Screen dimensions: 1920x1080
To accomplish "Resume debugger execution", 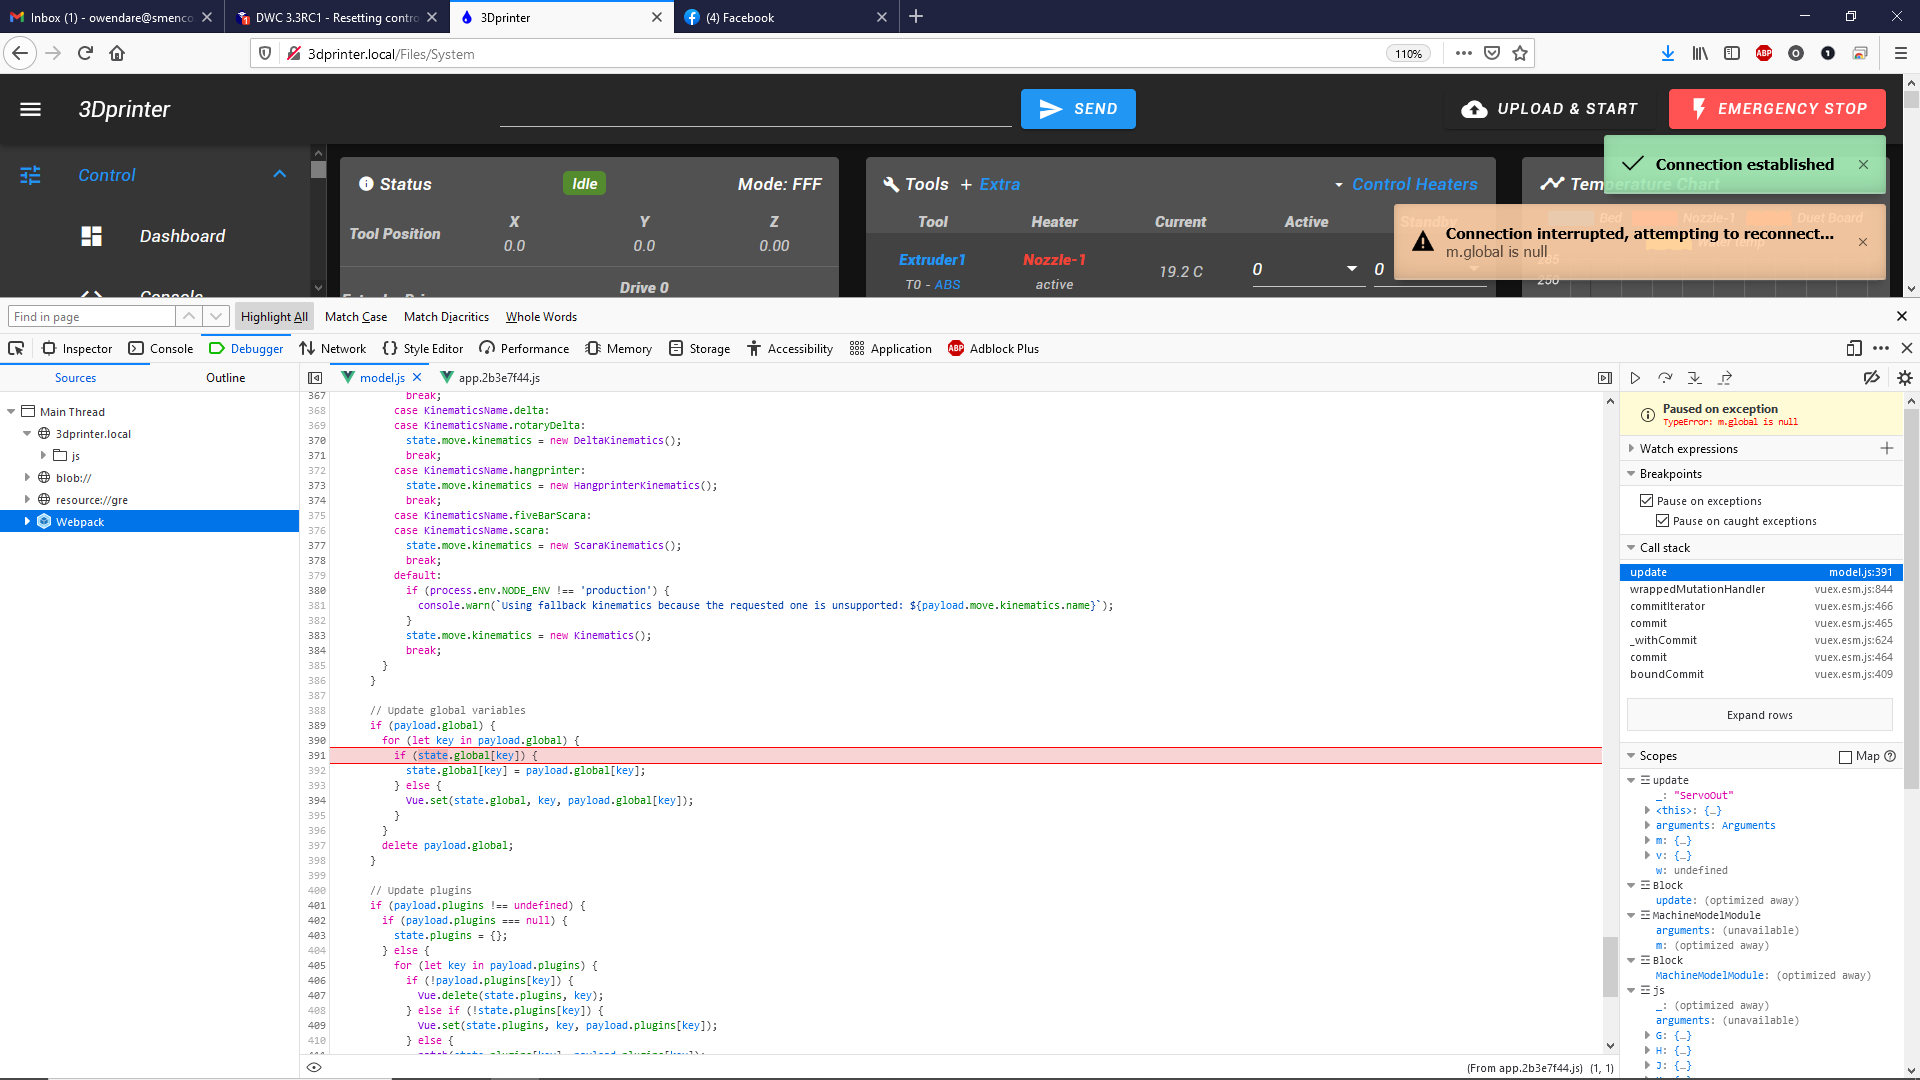I will tap(1635, 378).
